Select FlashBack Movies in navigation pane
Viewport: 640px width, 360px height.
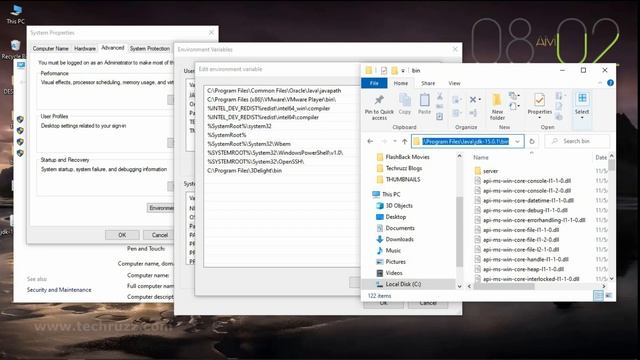[407, 157]
